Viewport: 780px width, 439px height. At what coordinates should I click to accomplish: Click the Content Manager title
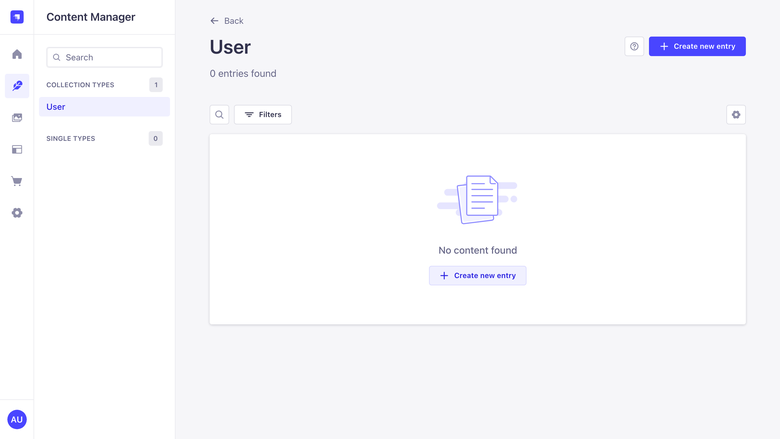pos(91,17)
